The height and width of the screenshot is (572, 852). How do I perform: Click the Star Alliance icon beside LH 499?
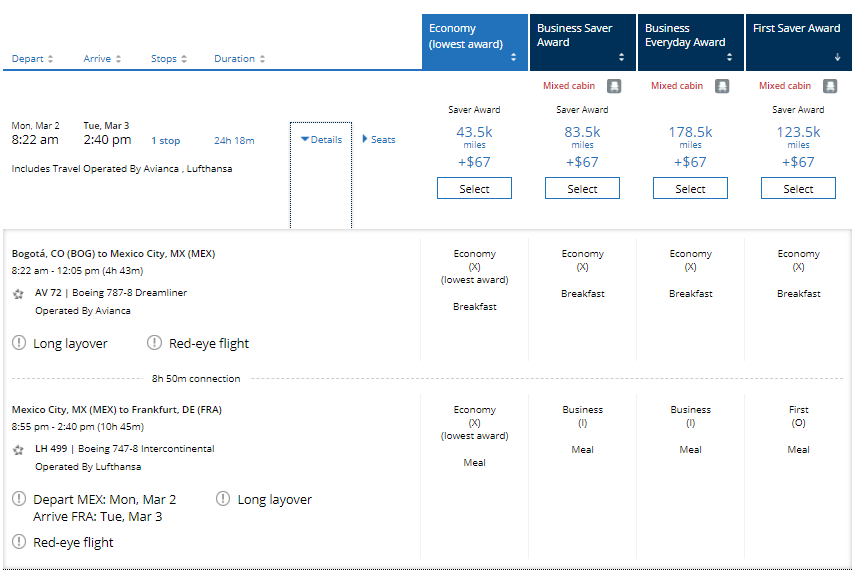tap(18, 450)
